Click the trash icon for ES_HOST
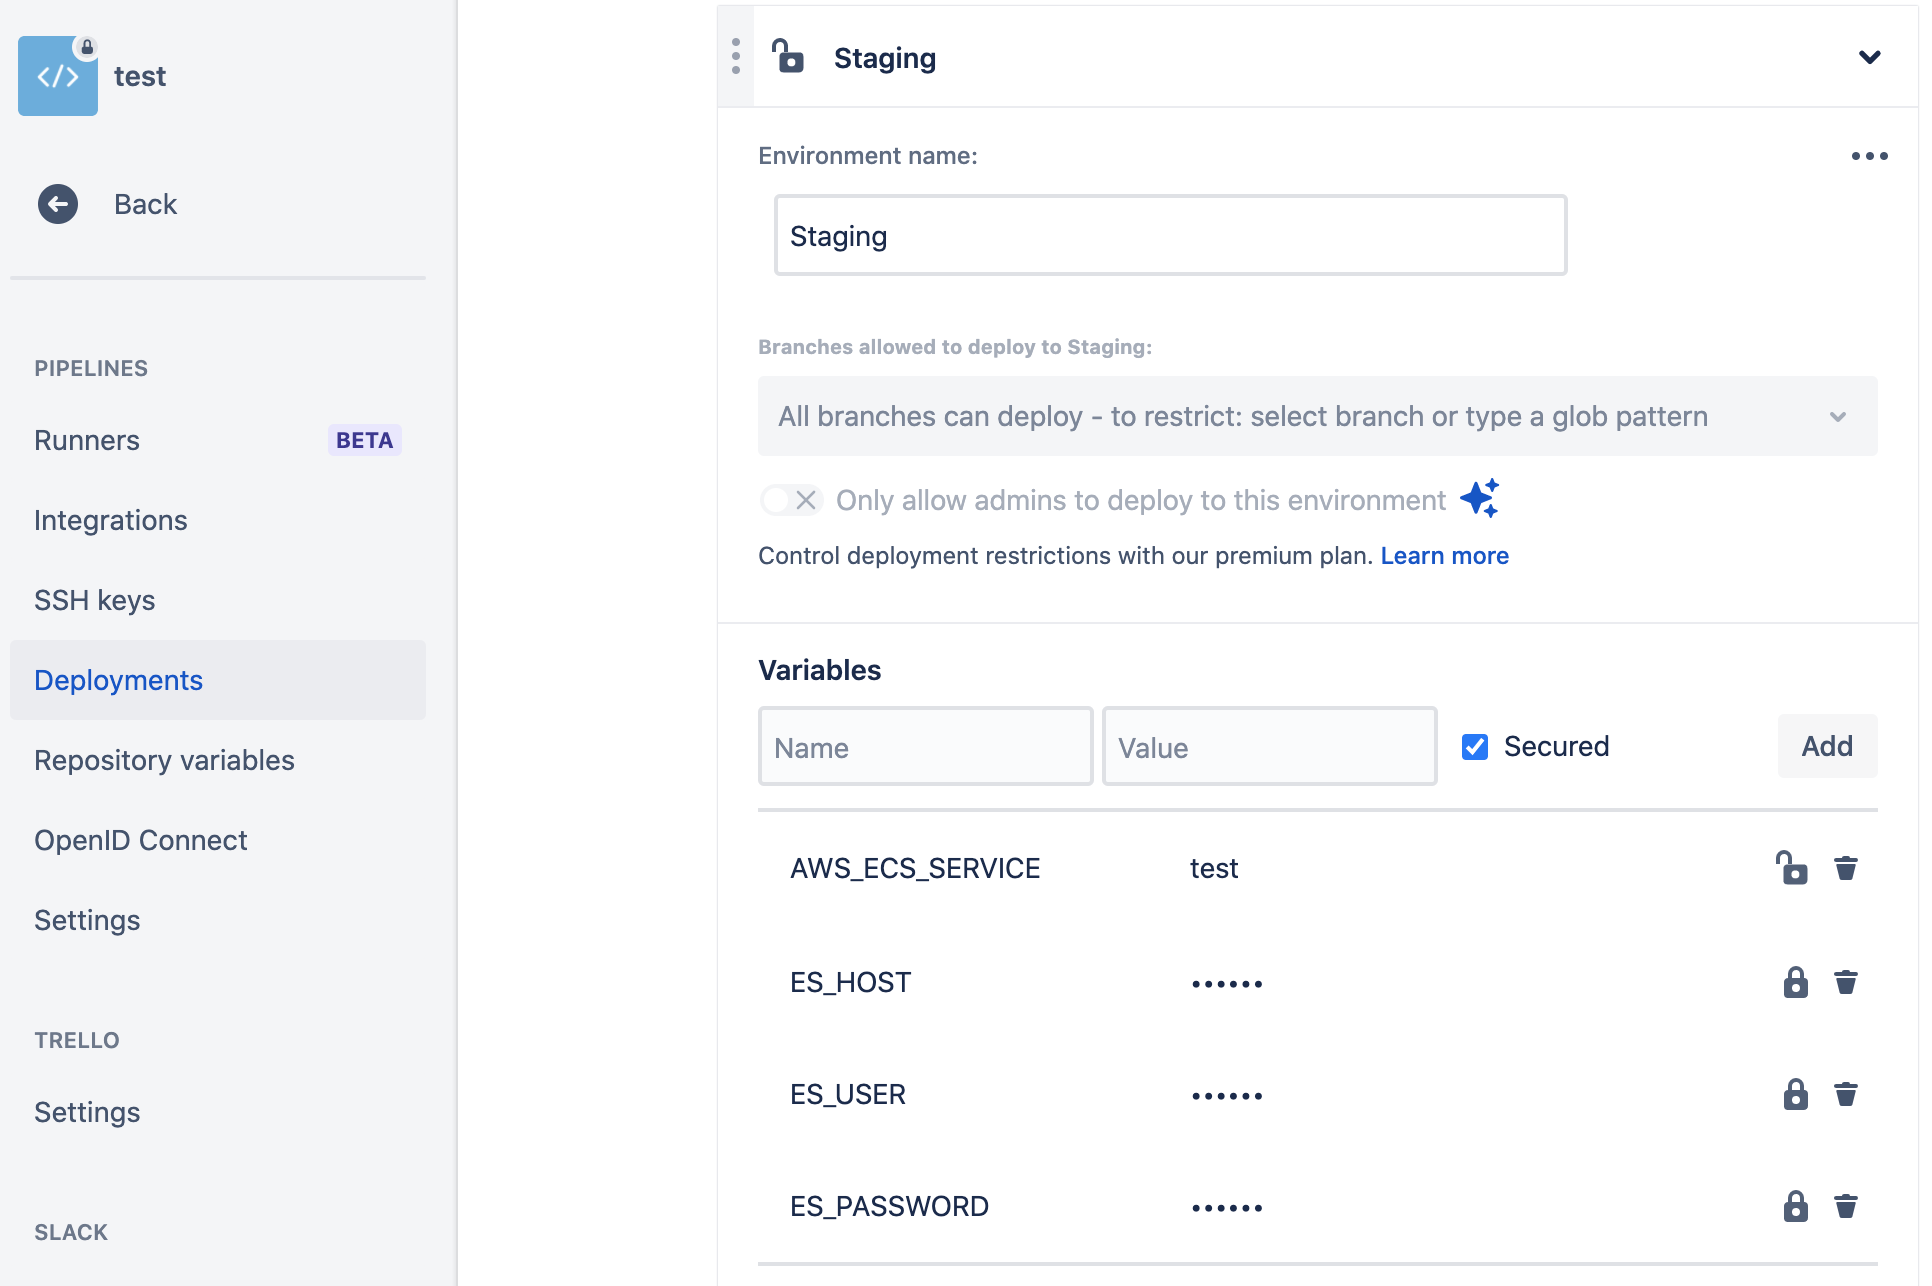Image resolution: width=1932 pixels, height=1286 pixels. pos(1845,982)
